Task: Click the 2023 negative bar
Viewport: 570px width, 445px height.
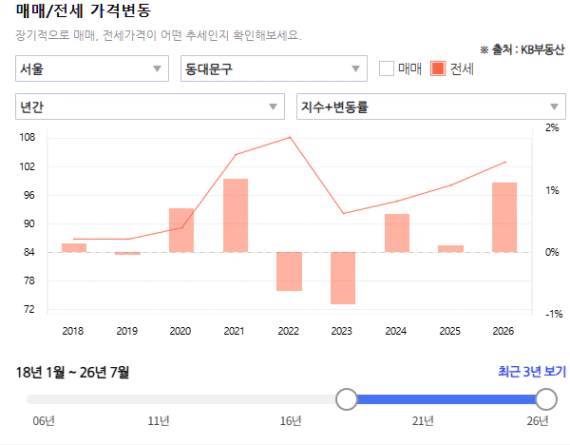Action: point(343,278)
